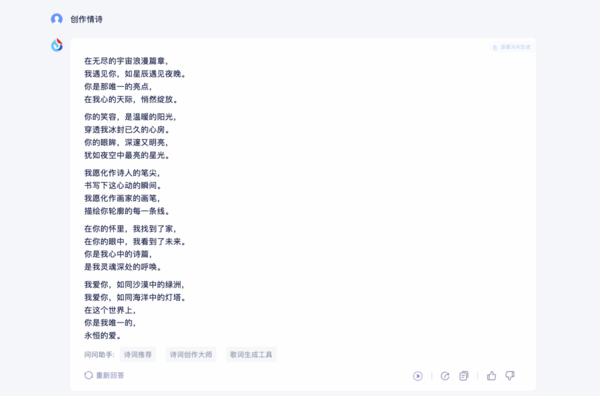Click the line 我遇见你，如星辰遇见夜晚
600x396 pixels.
(x=135, y=74)
